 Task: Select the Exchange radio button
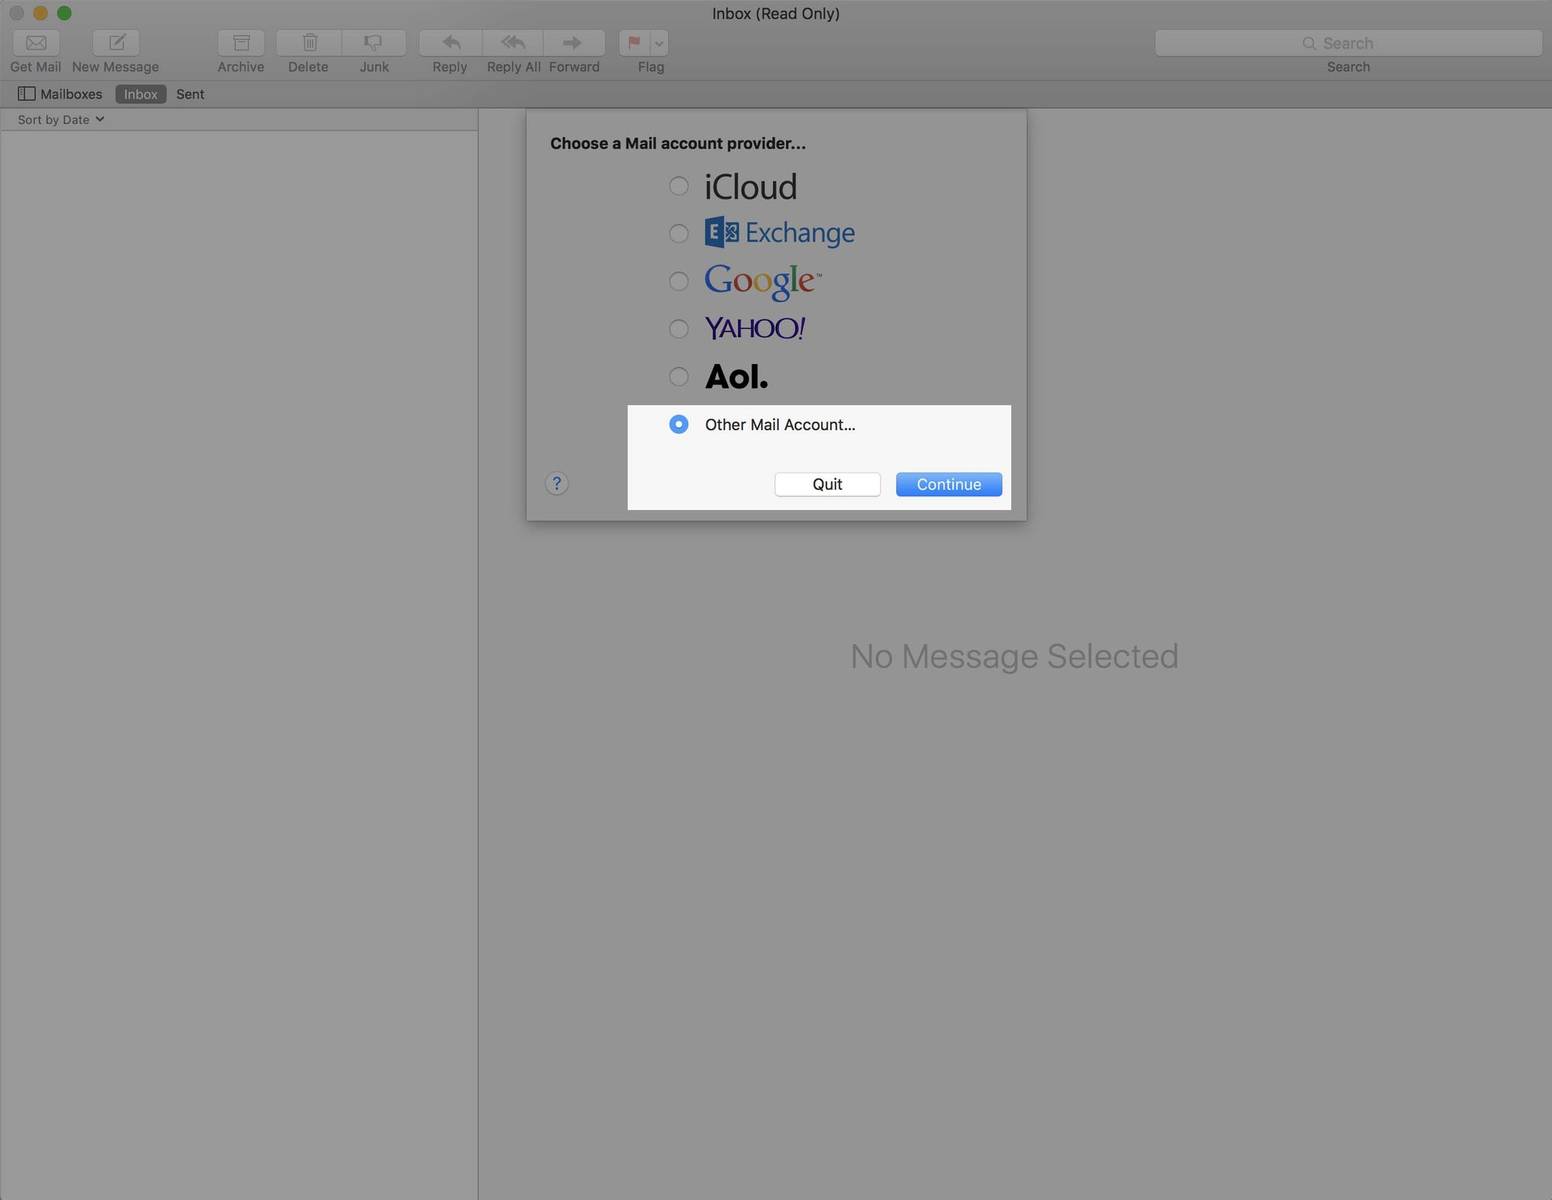click(x=678, y=233)
